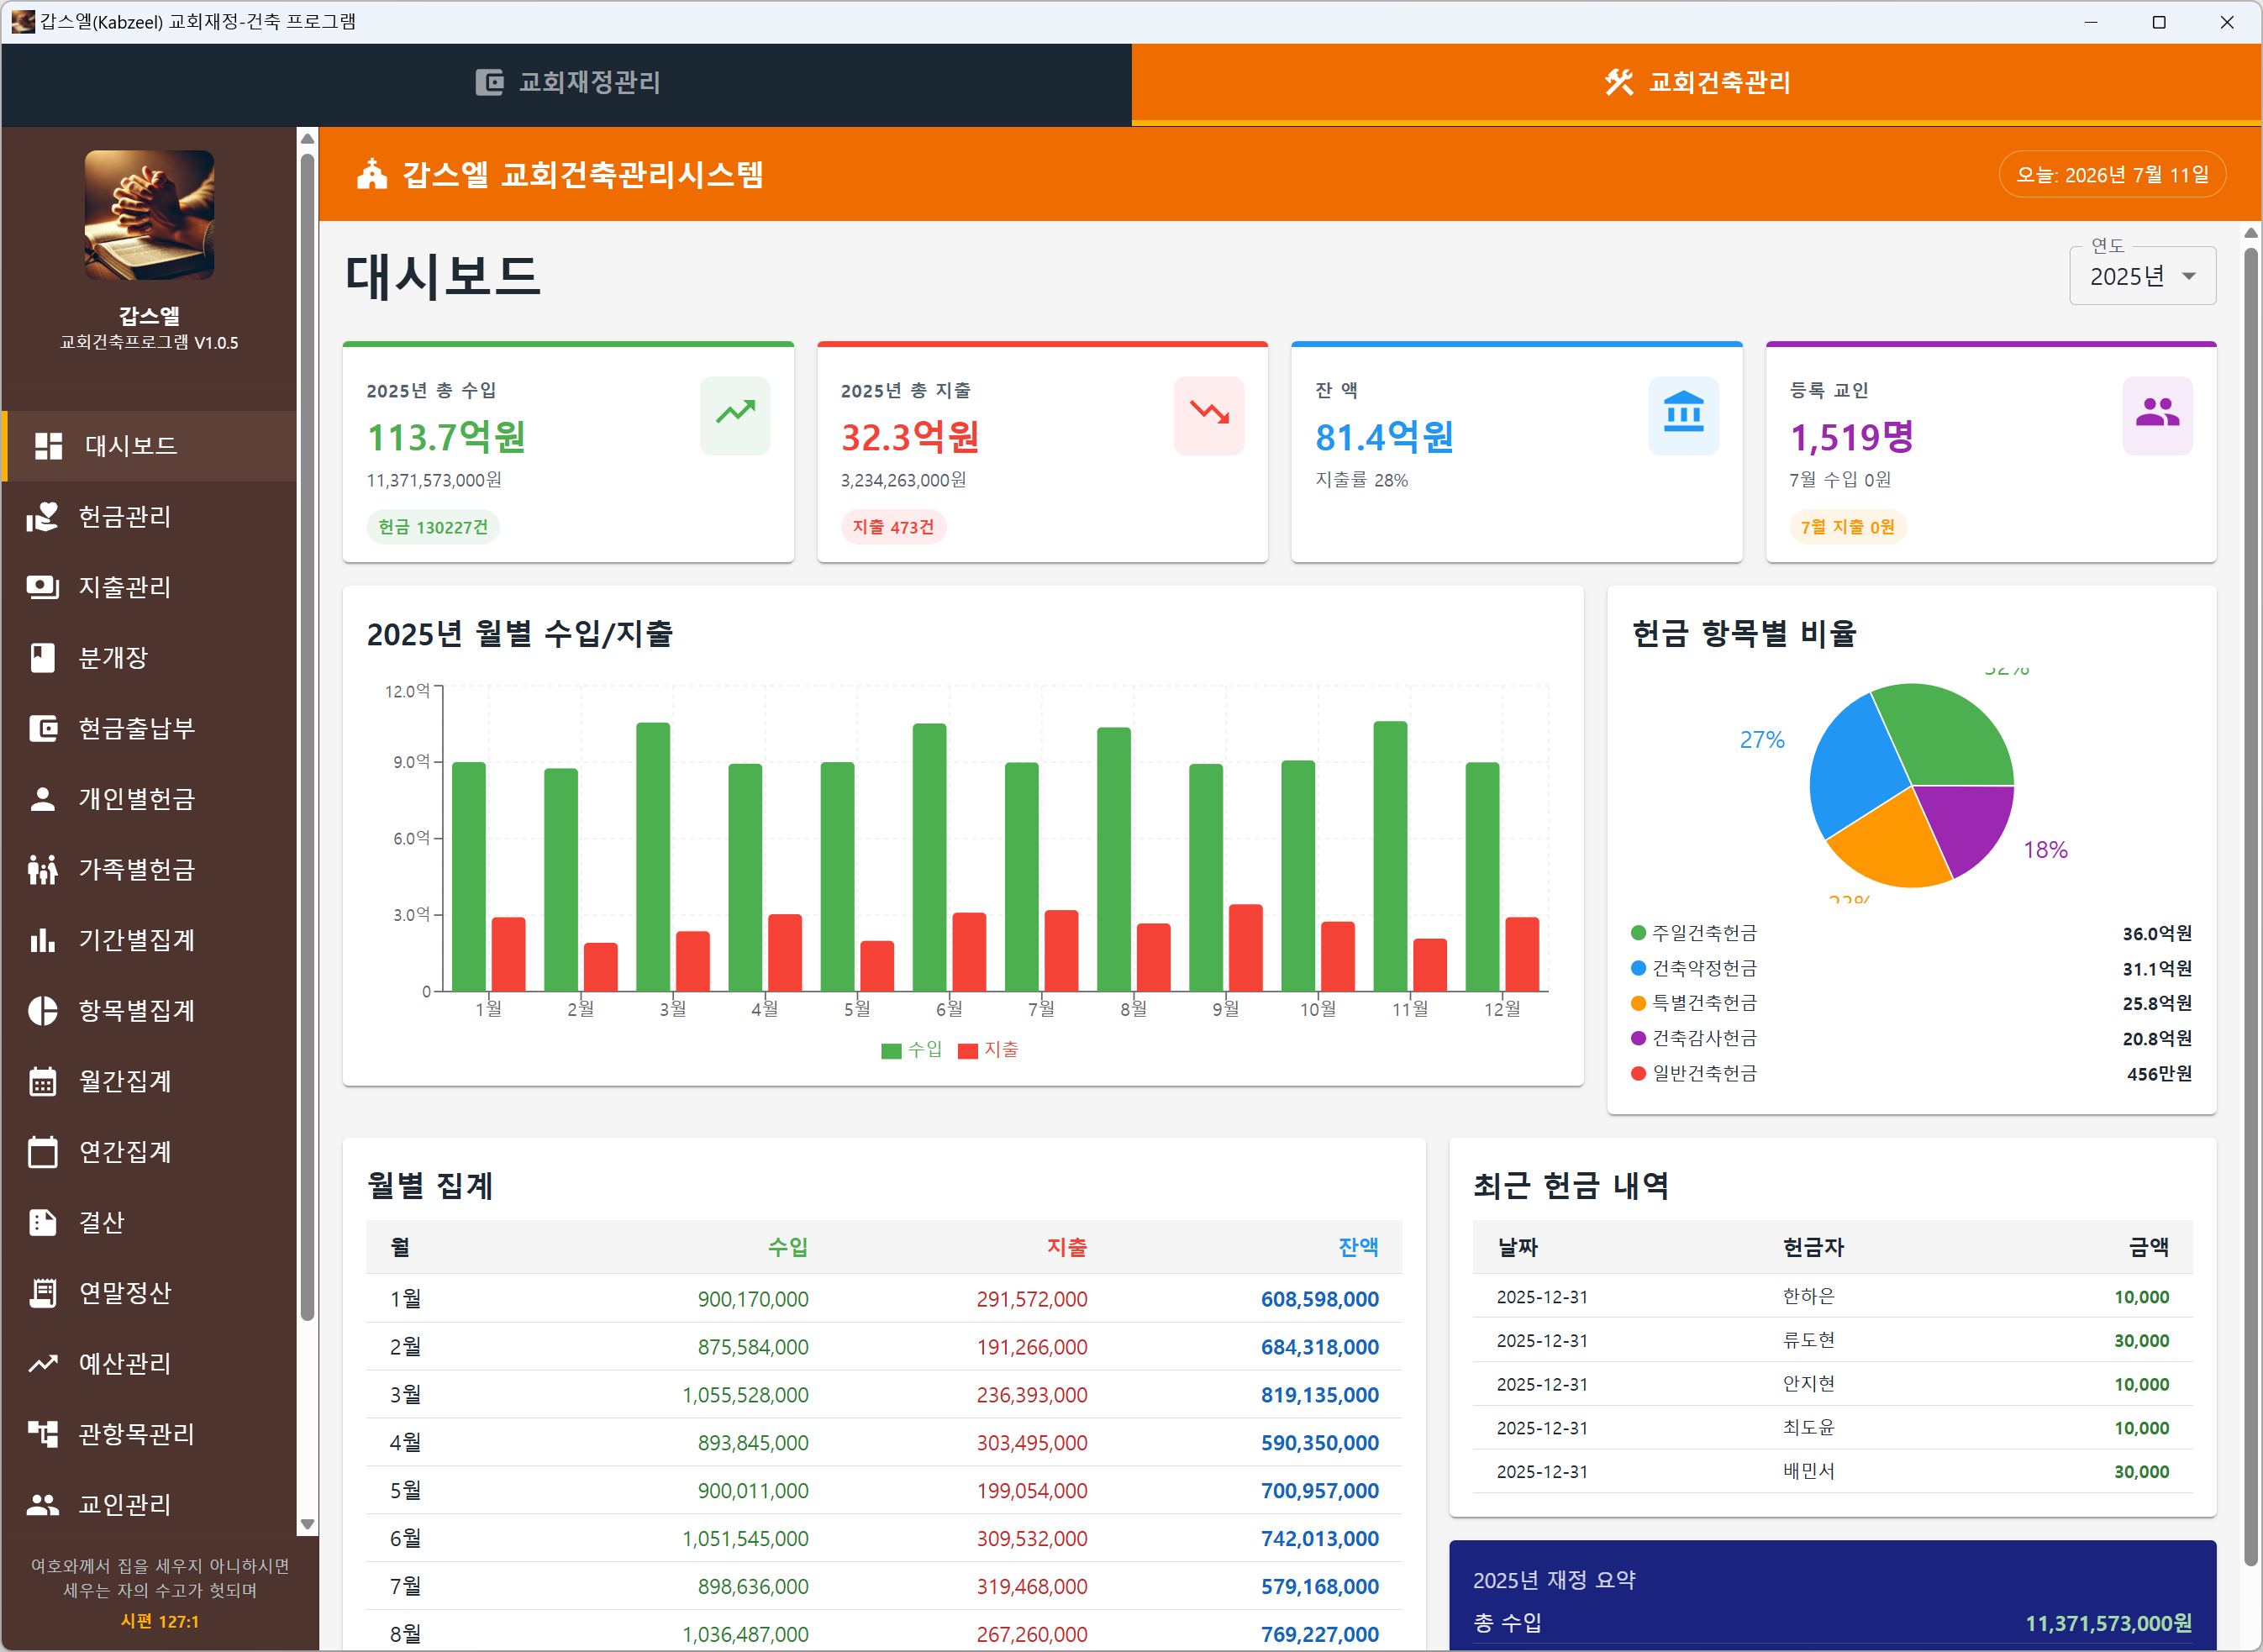Click the 11월 green income bar
The height and width of the screenshot is (1652, 2263).
click(1390, 856)
